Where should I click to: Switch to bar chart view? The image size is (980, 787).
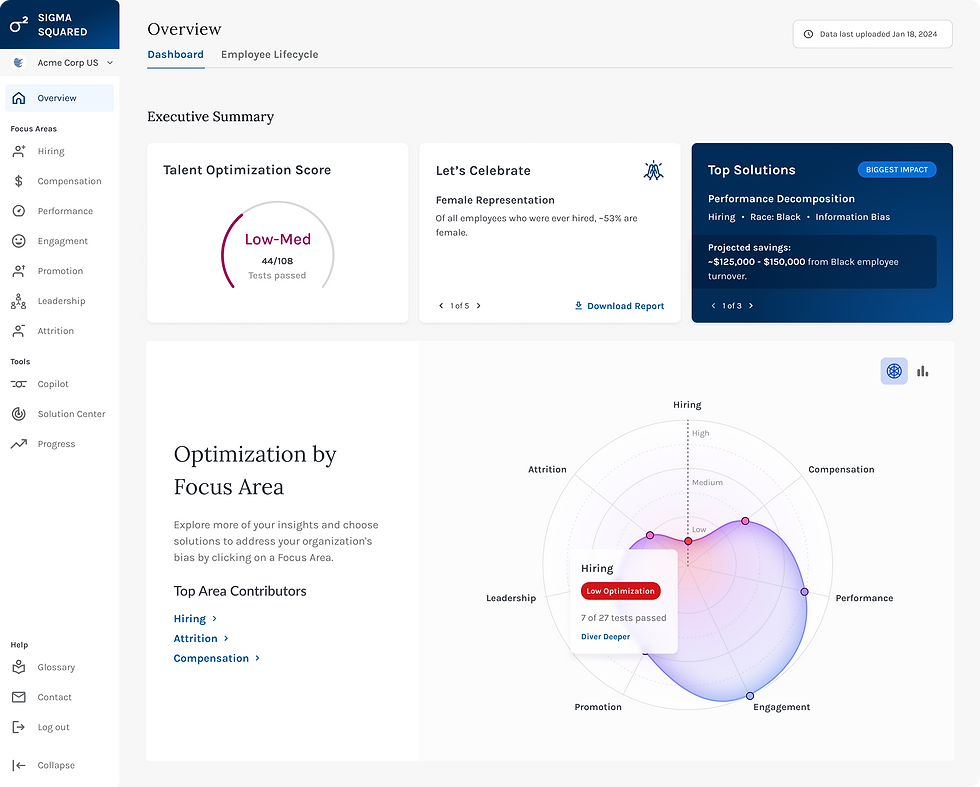click(922, 370)
